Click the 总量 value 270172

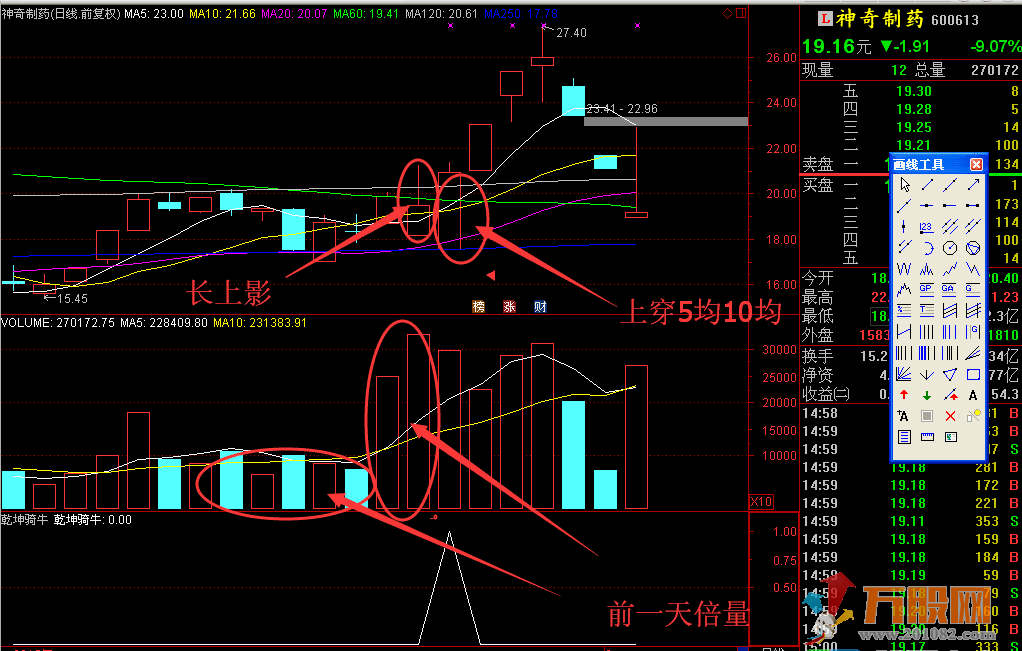coord(995,70)
